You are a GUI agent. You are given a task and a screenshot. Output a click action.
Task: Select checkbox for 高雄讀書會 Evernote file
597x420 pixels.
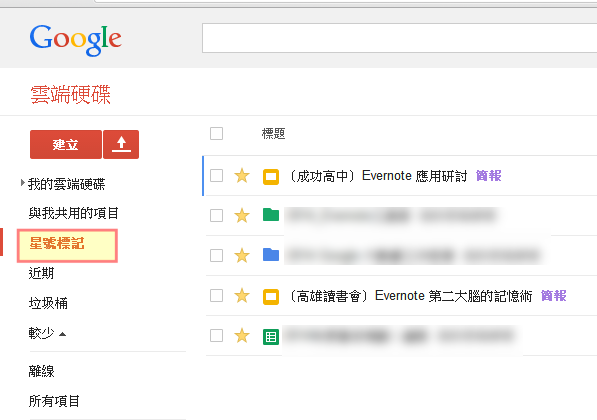point(216,295)
